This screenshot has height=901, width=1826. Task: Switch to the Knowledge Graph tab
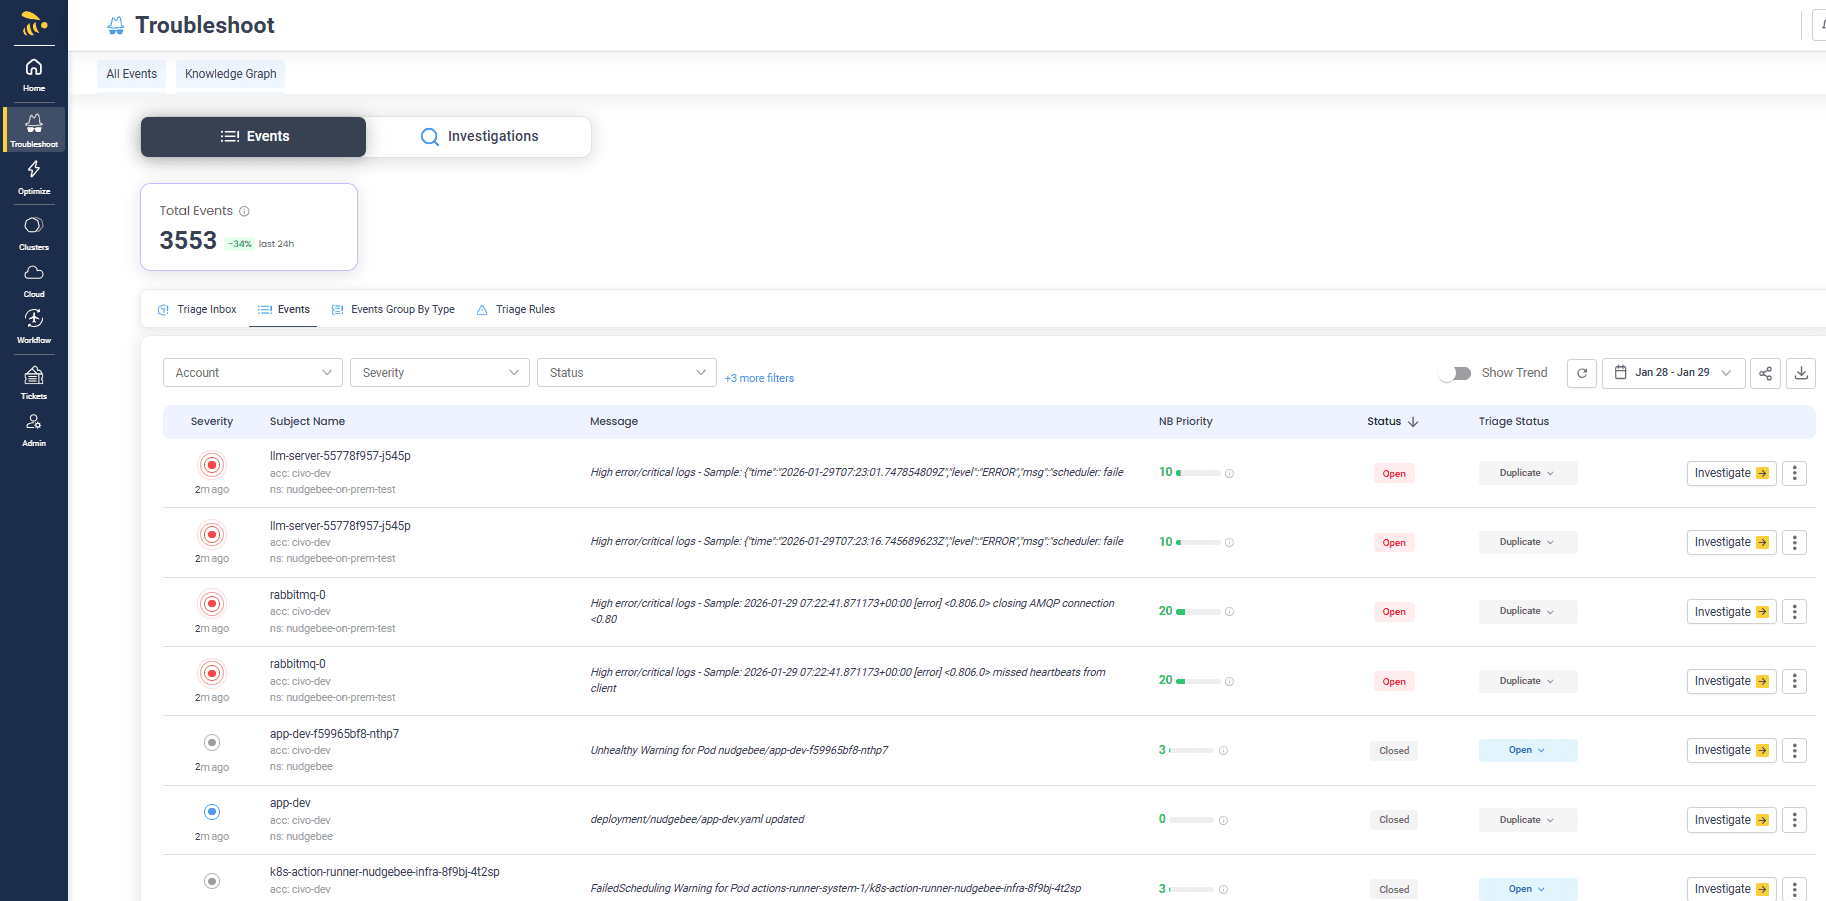pyautogui.click(x=229, y=73)
